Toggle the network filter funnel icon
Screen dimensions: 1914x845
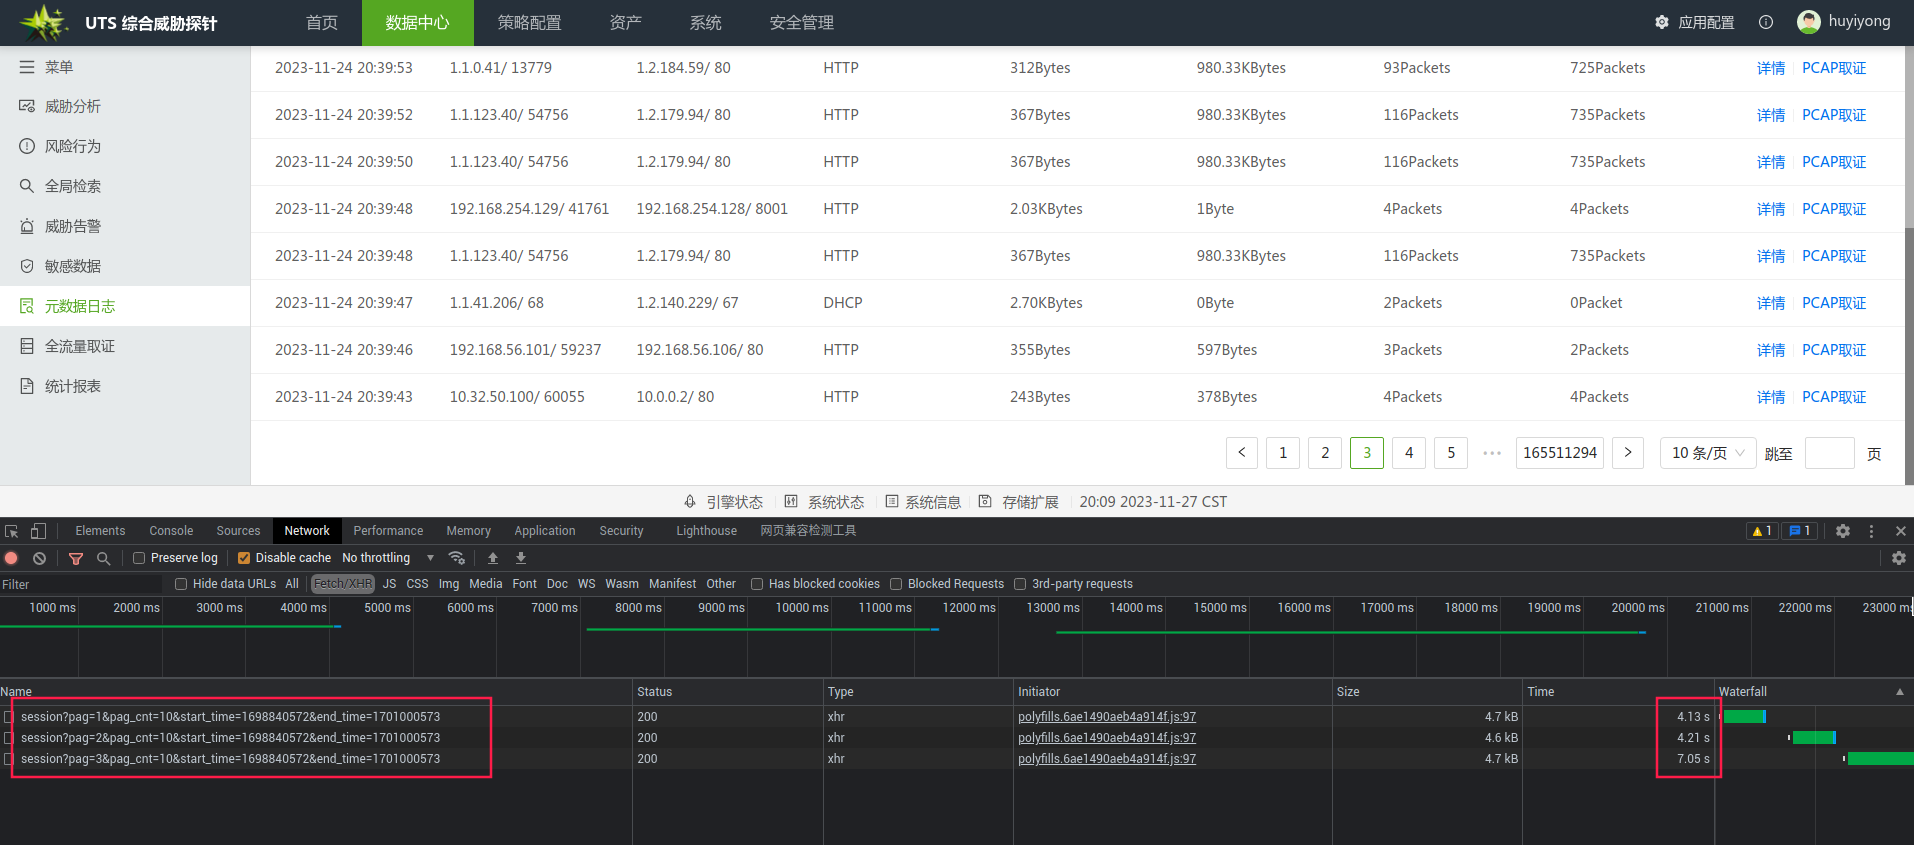coord(76,558)
